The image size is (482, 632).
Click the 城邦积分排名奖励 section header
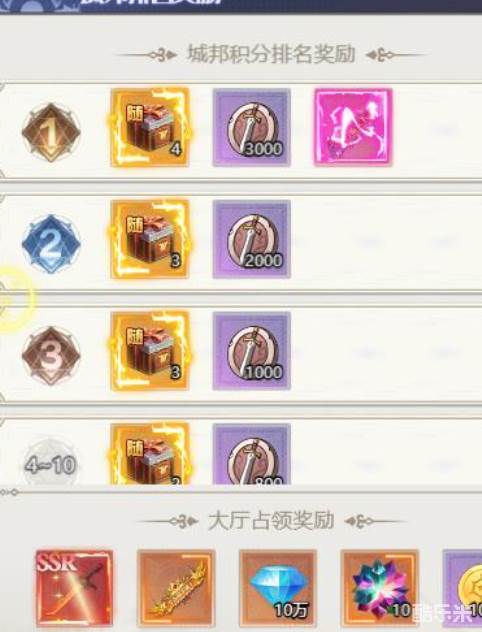click(x=271, y=54)
